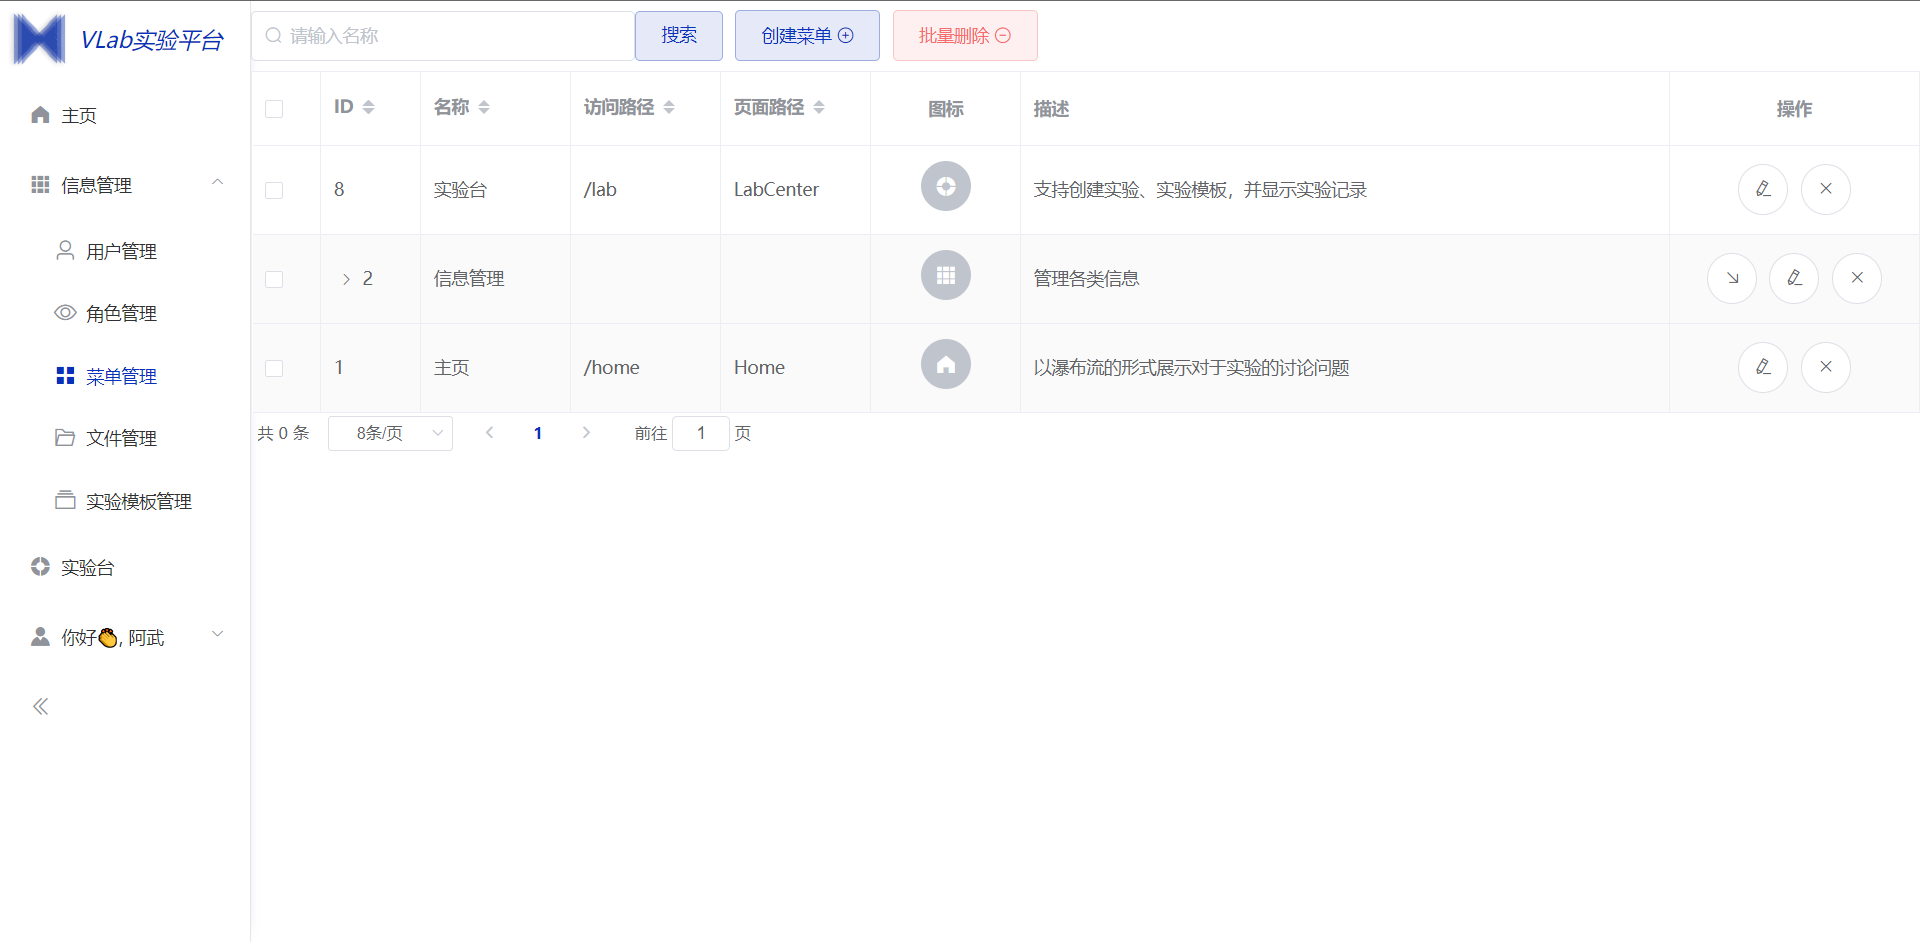Click the VLab logo icon

point(39,38)
